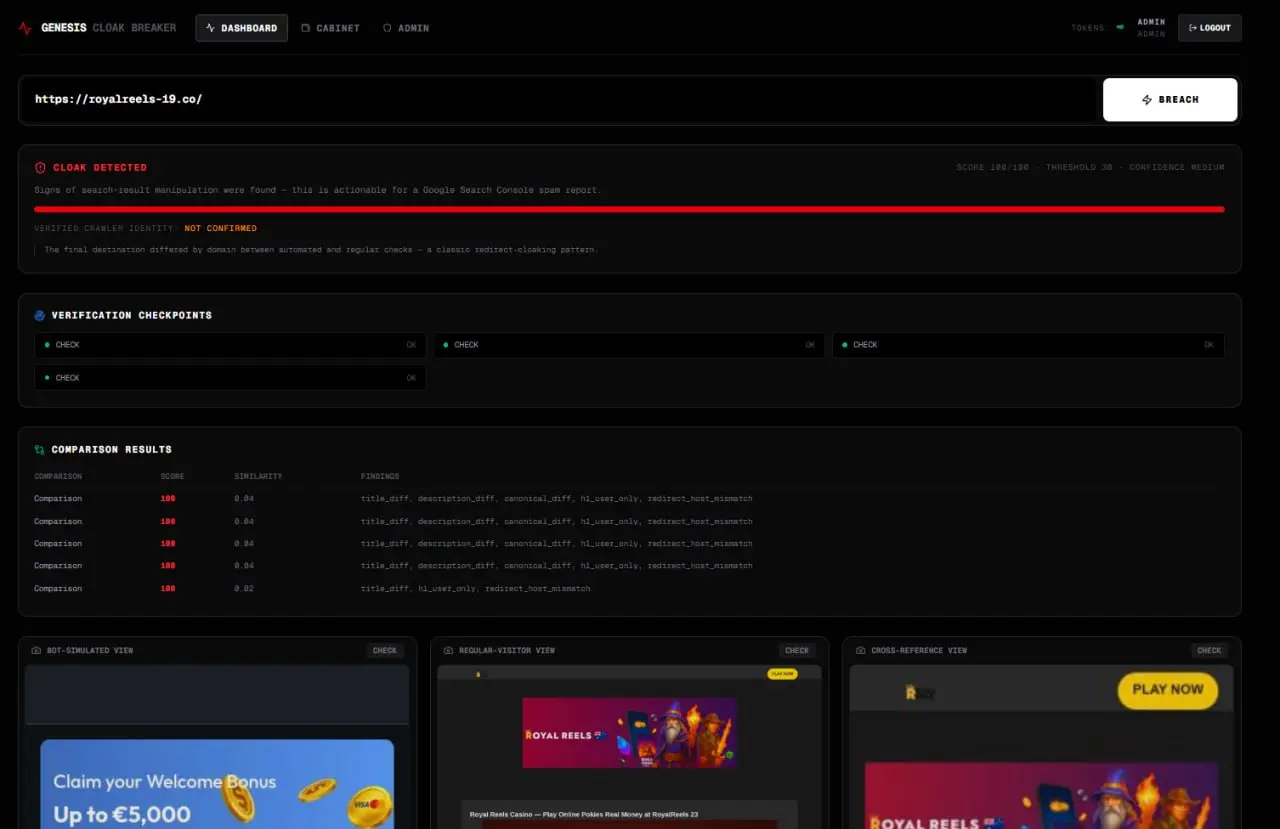Go to the Admin tab
This screenshot has height=829, width=1280.
(x=406, y=28)
